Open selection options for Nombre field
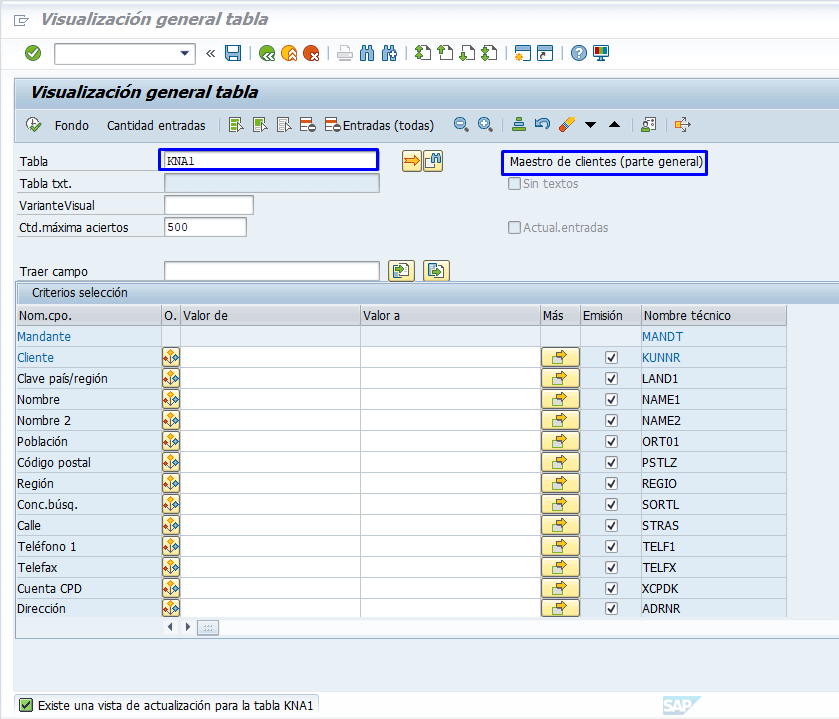Image resolution: width=839 pixels, height=719 pixels. coord(171,399)
